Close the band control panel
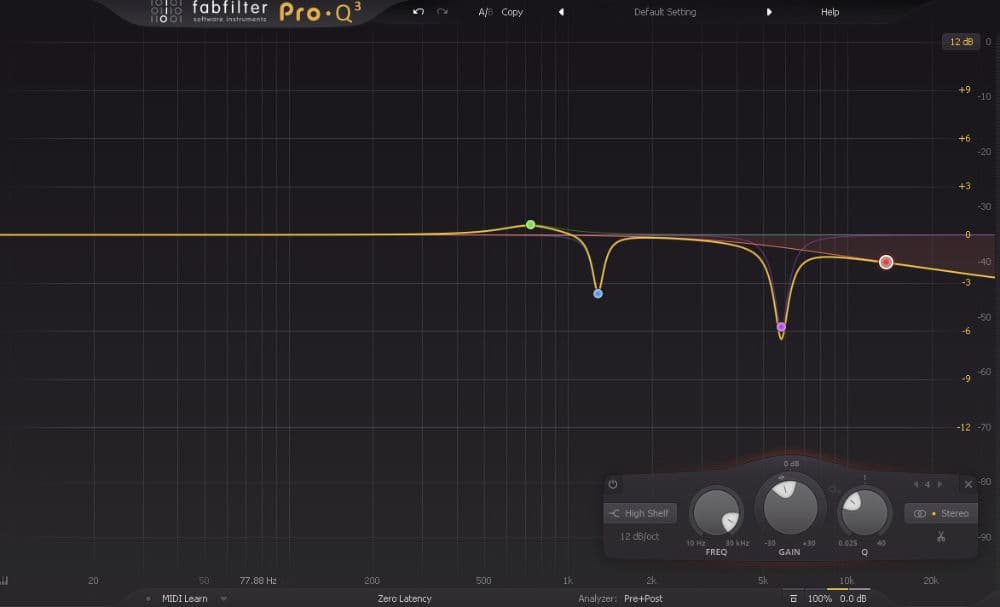 tap(967, 485)
